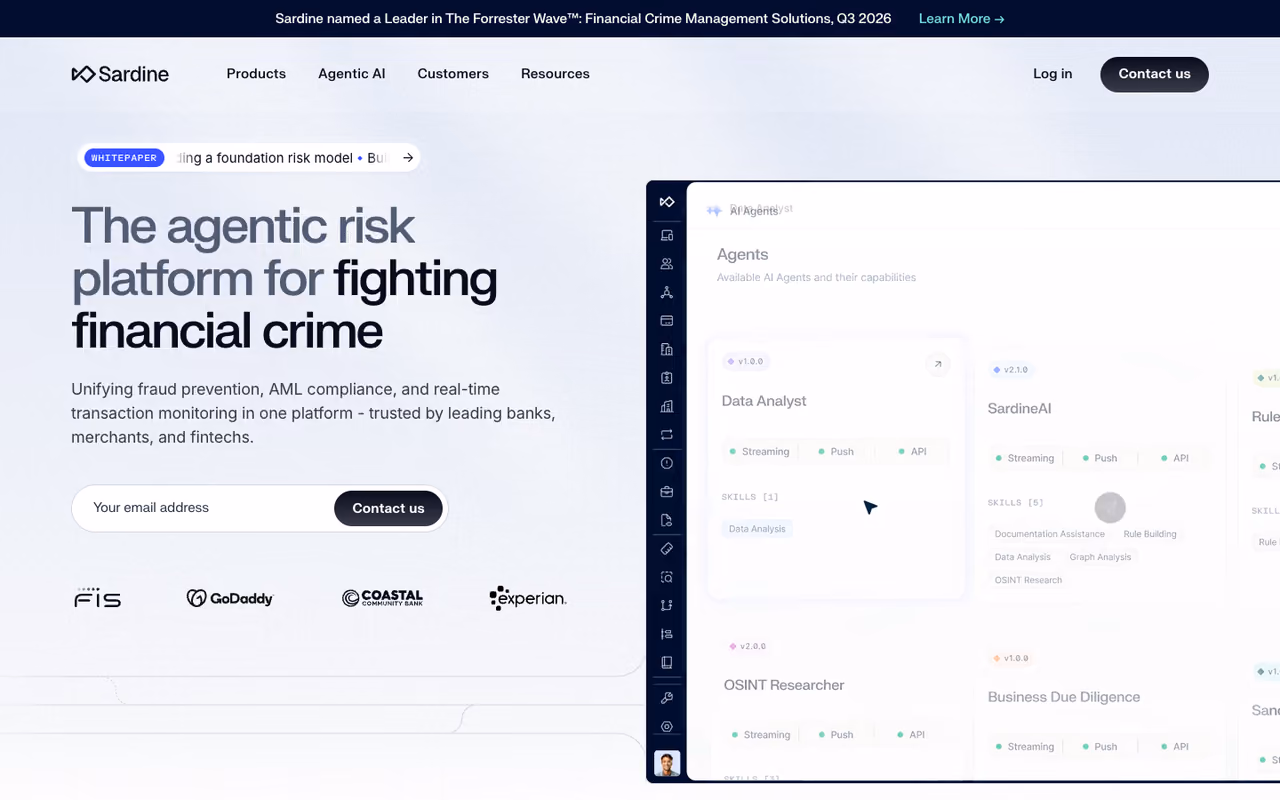The height and width of the screenshot is (800, 1280).
Task: Click Contact us button in header
Action: point(1154,74)
